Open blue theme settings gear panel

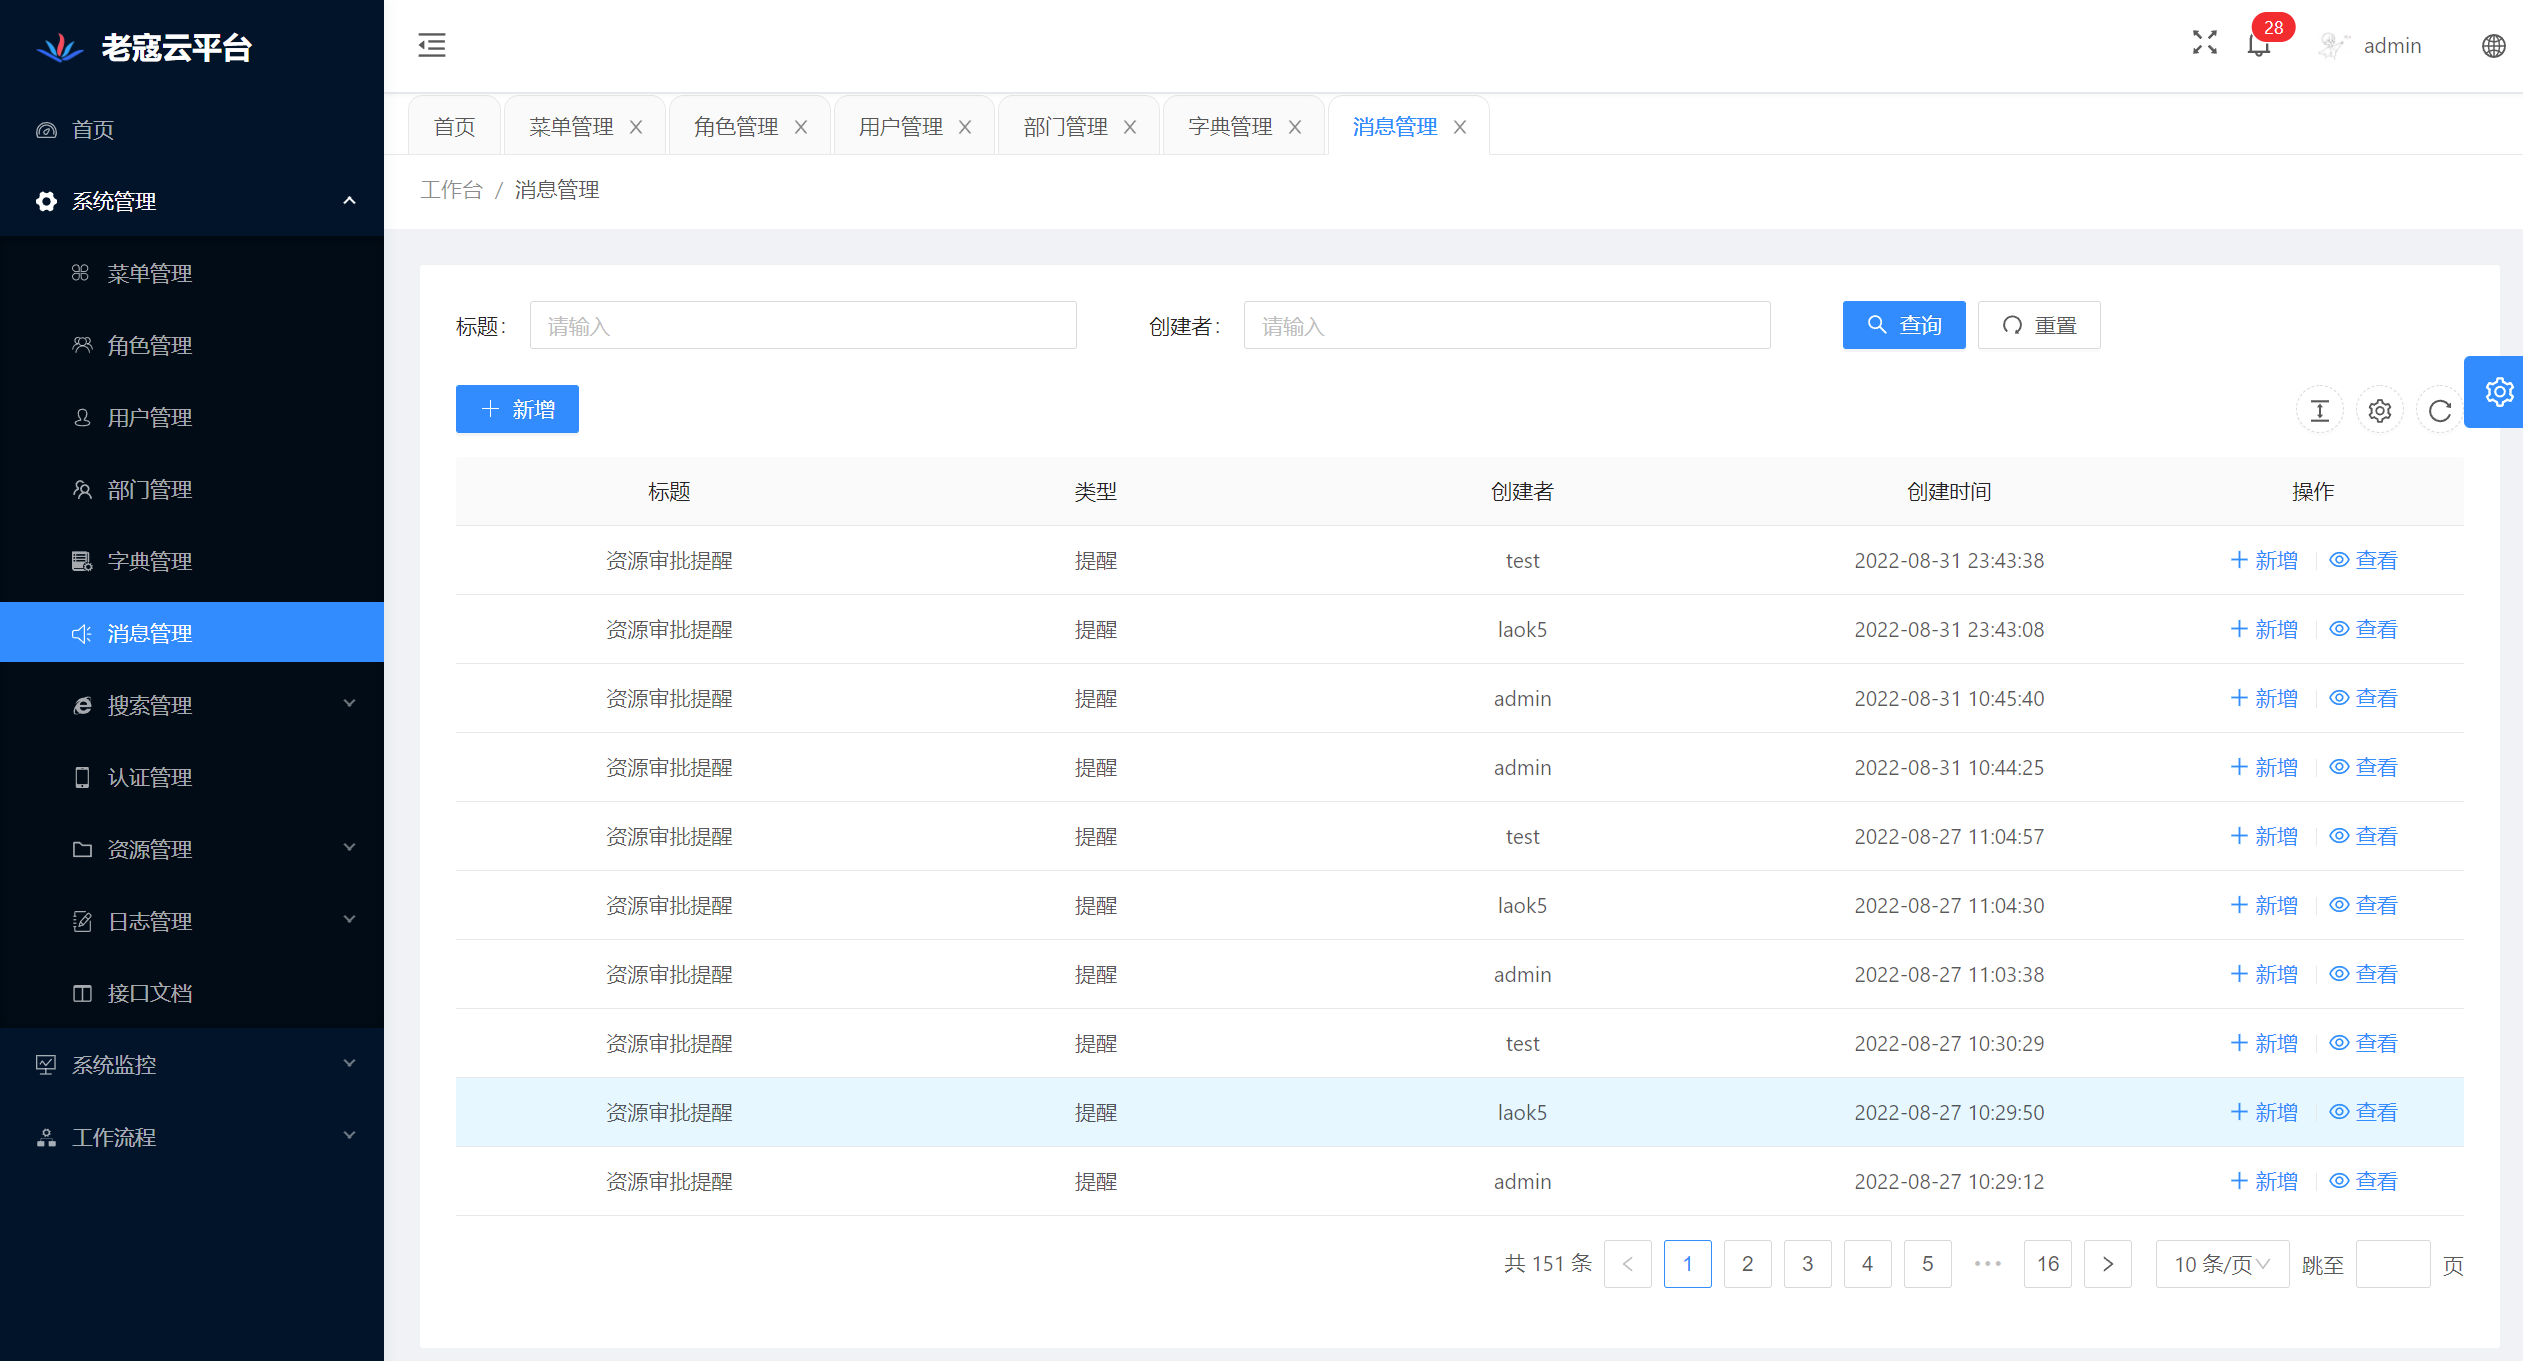tap(2498, 392)
